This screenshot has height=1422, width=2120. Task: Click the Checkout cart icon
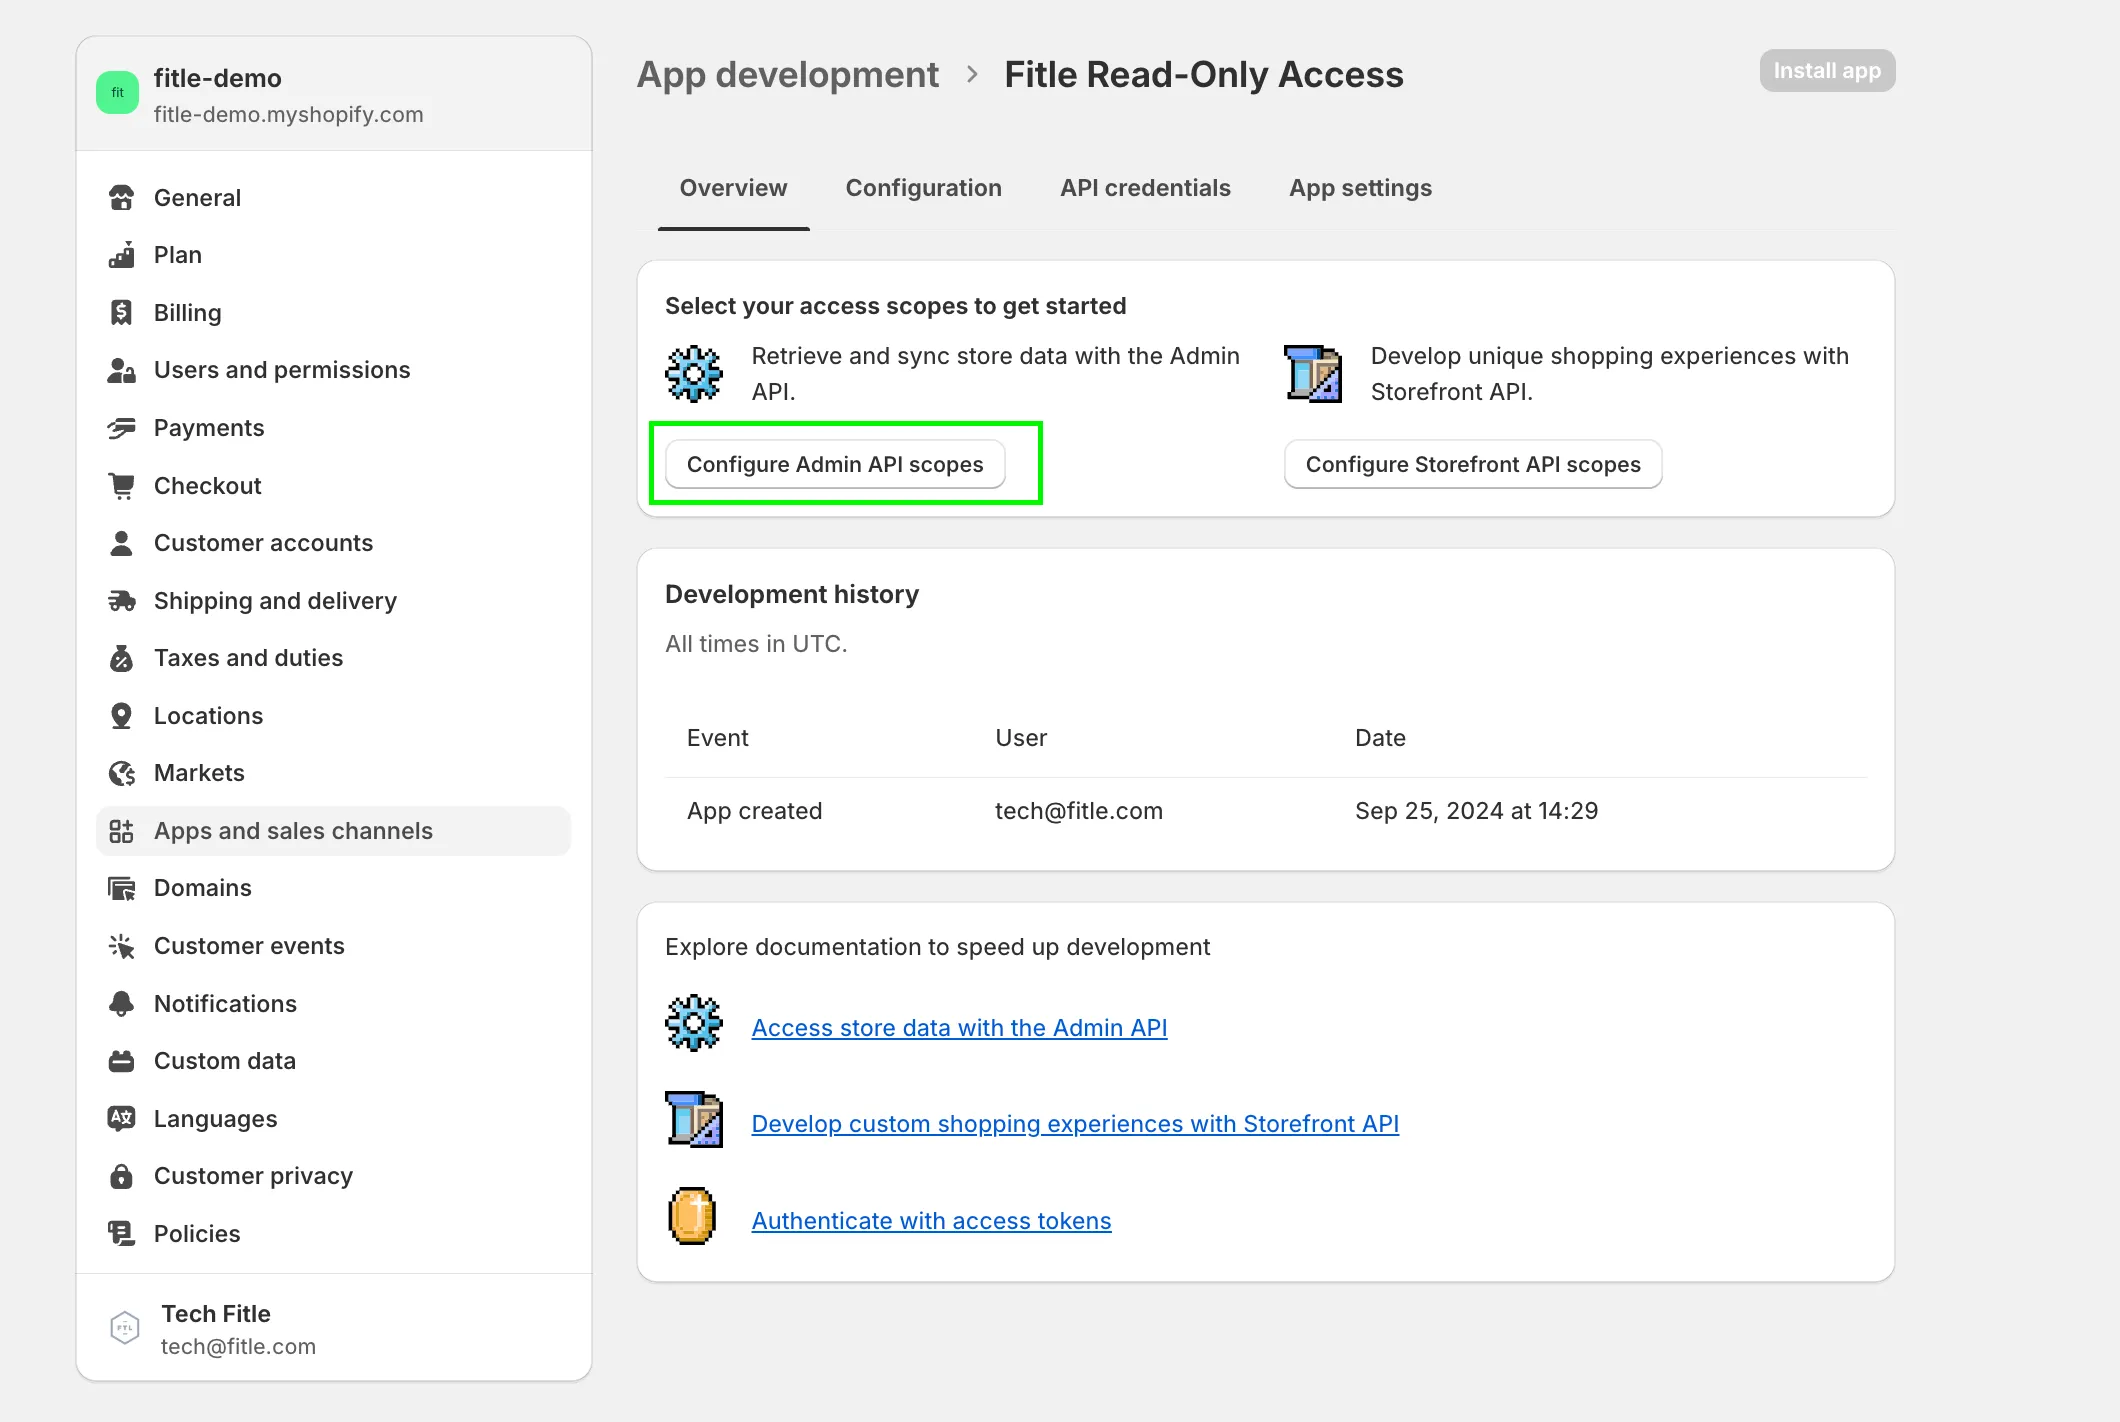tap(121, 486)
